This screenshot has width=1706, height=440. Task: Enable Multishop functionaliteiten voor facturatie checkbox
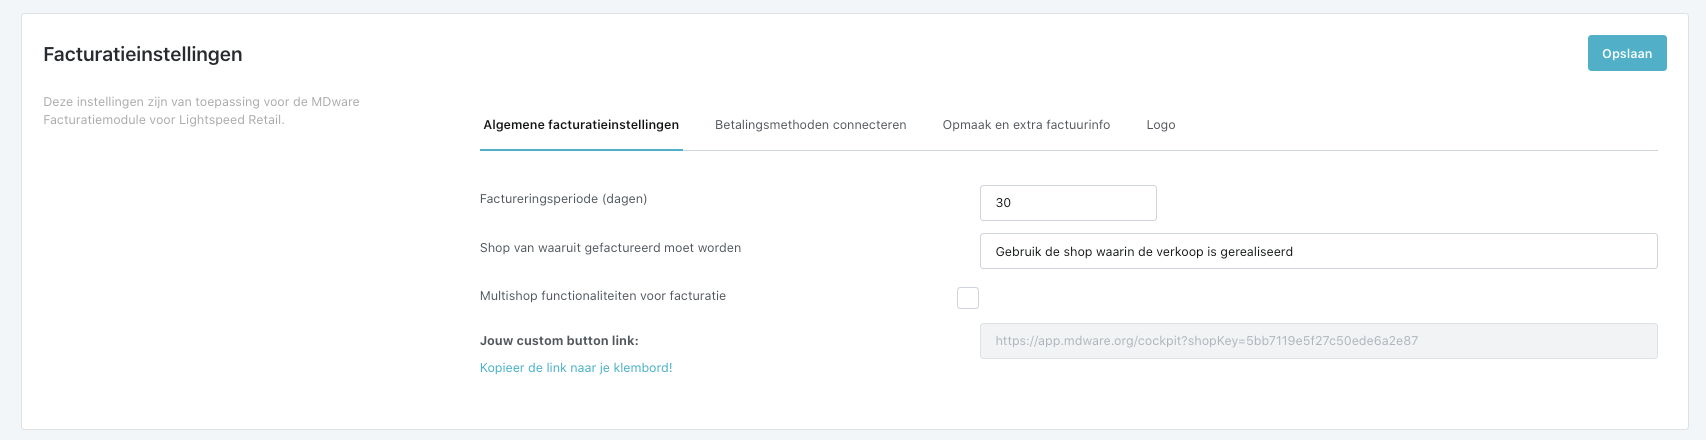[x=968, y=298]
